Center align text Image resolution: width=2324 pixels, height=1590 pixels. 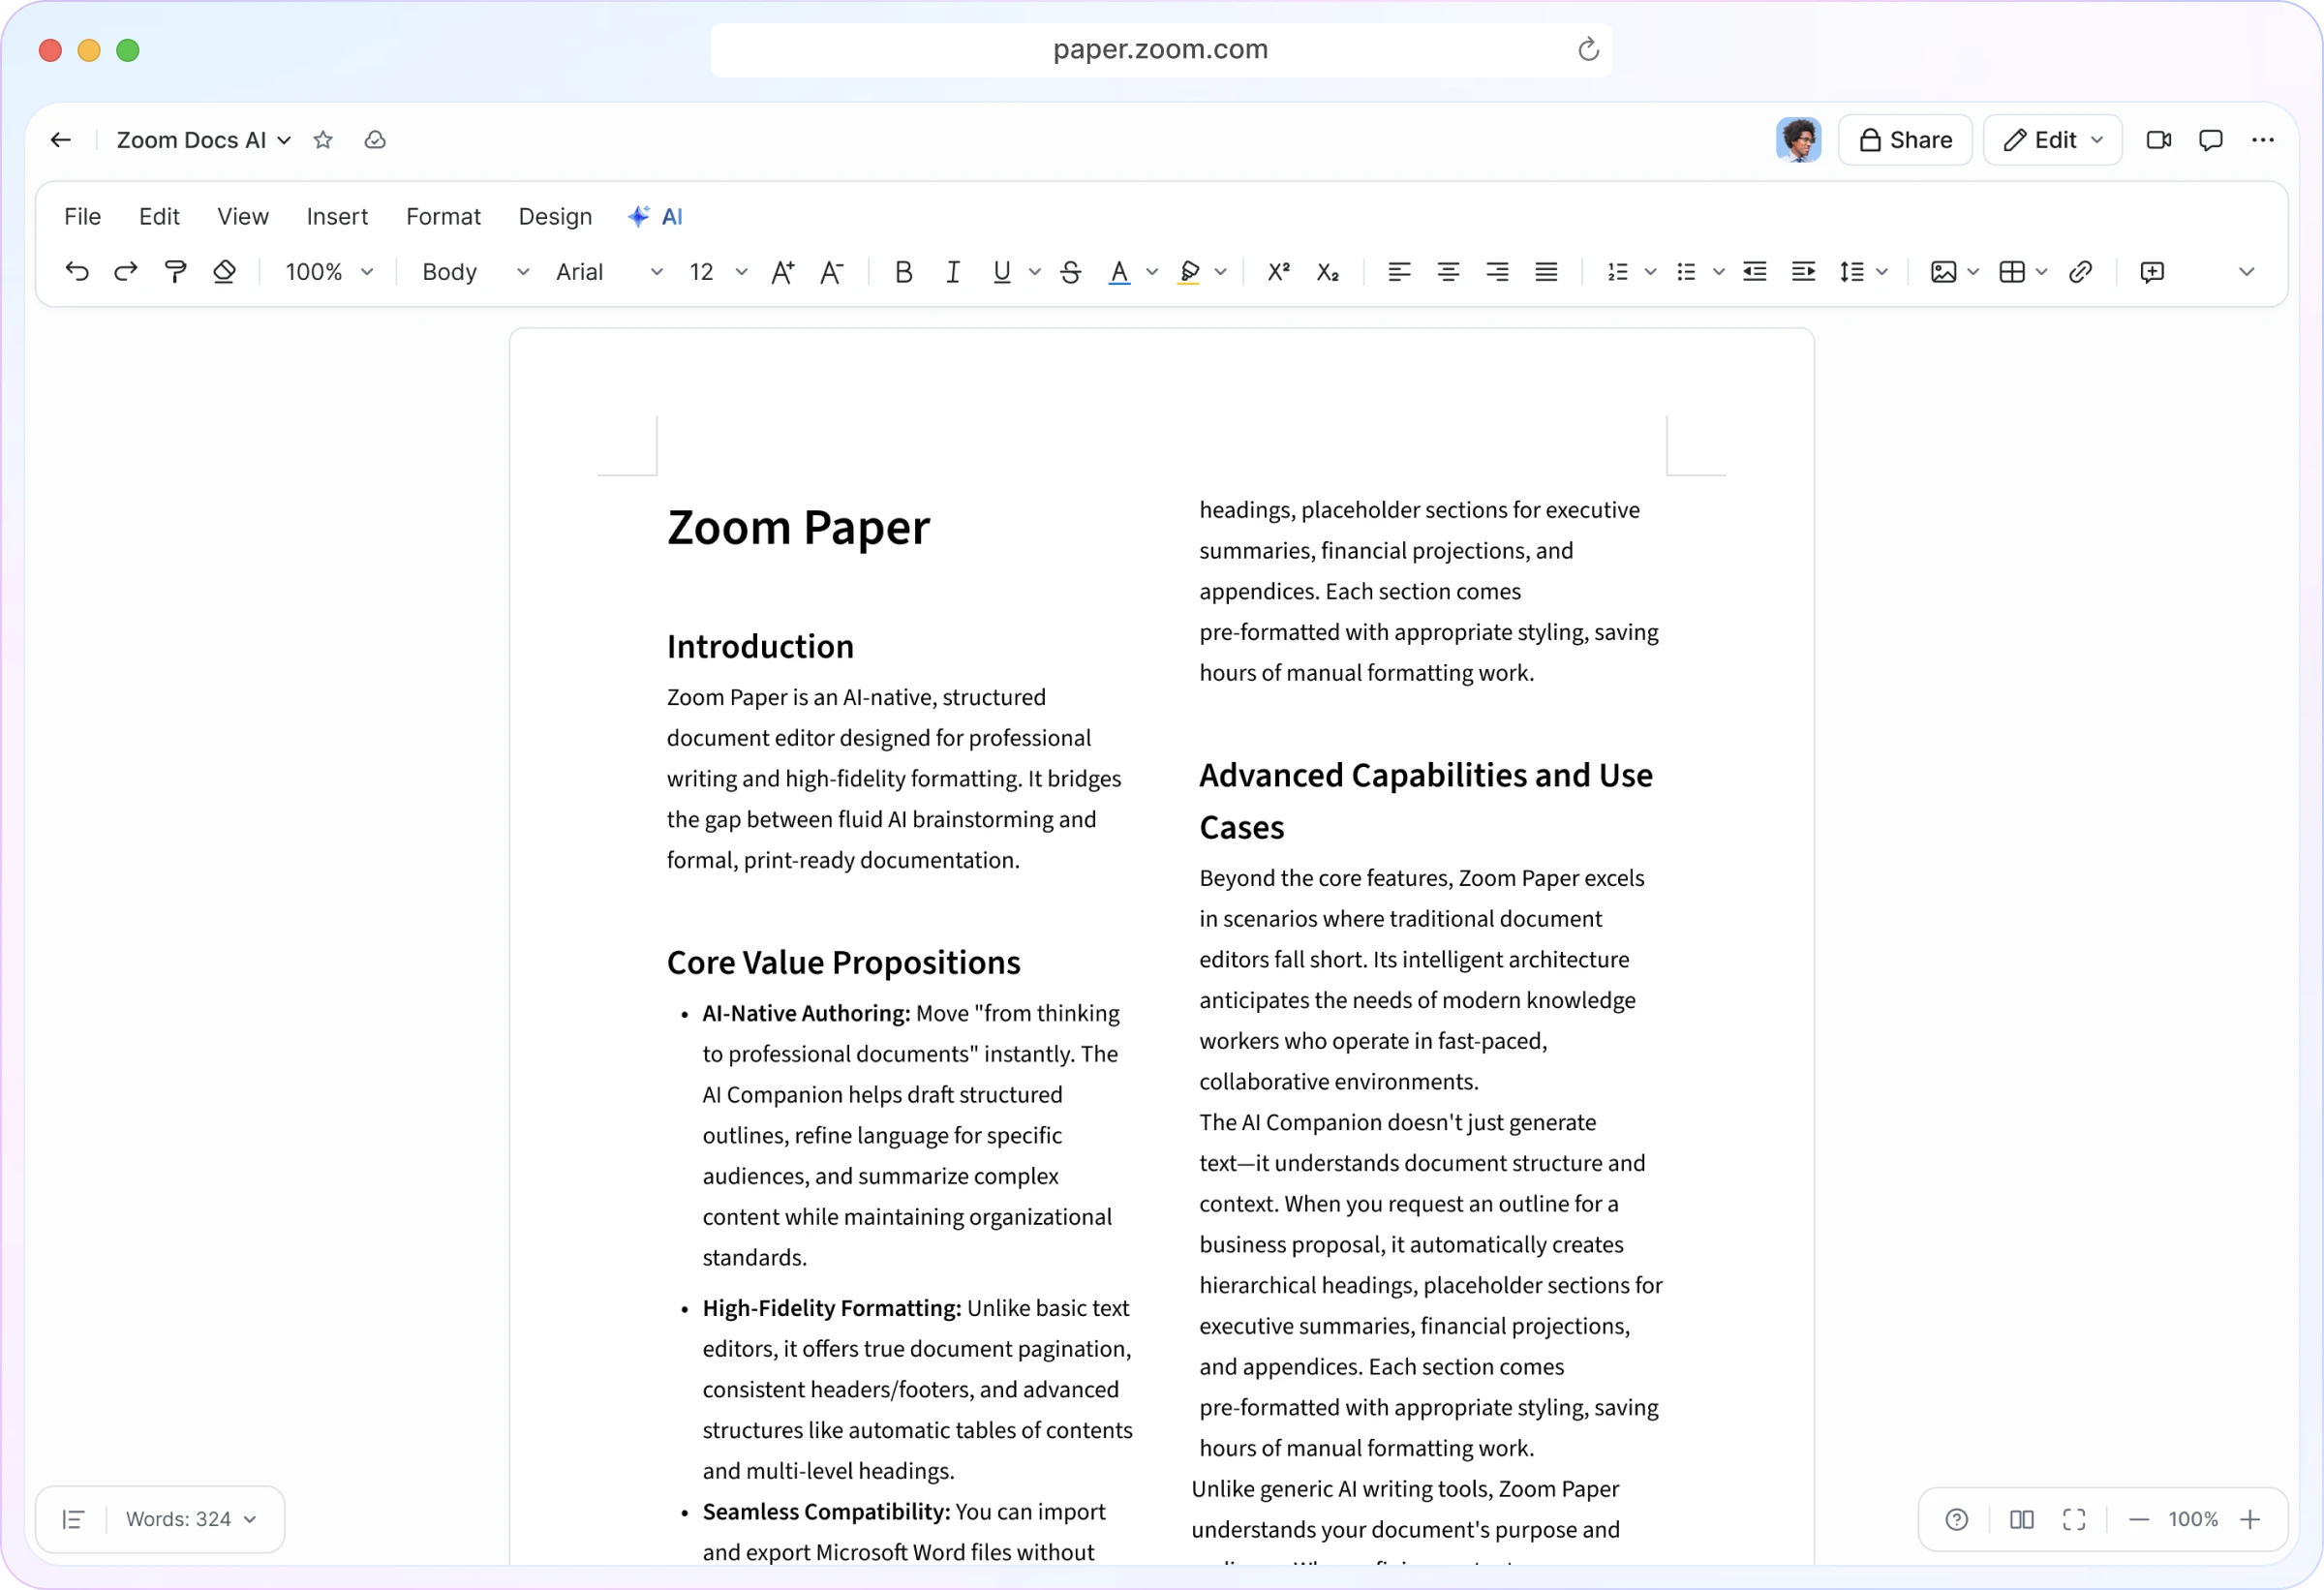(x=1448, y=272)
